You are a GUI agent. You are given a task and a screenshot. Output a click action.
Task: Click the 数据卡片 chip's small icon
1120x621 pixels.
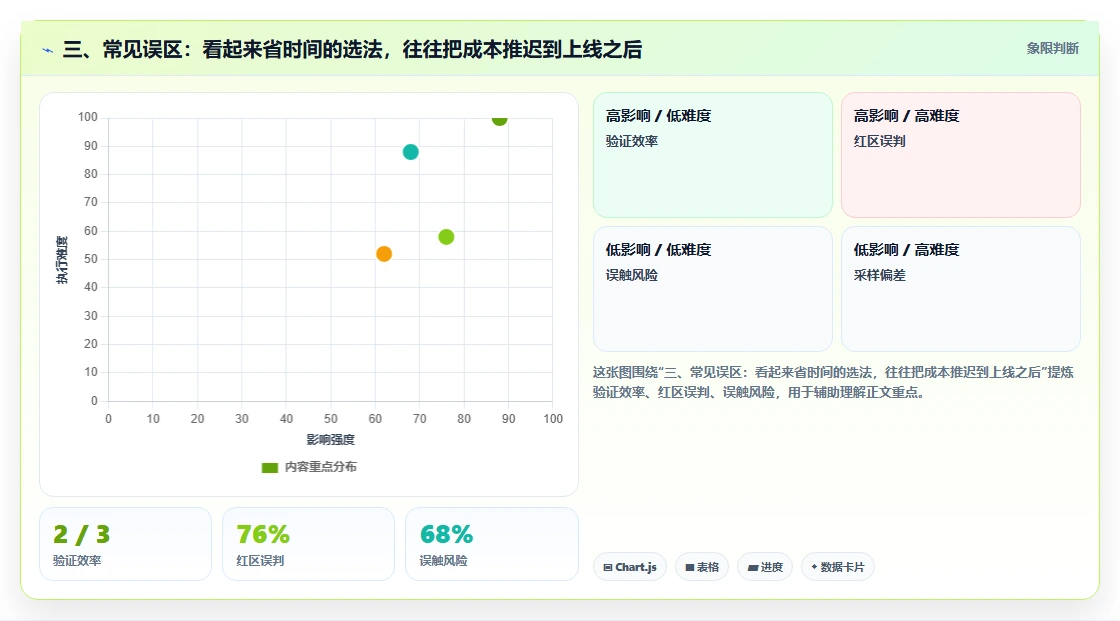(x=814, y=567)
